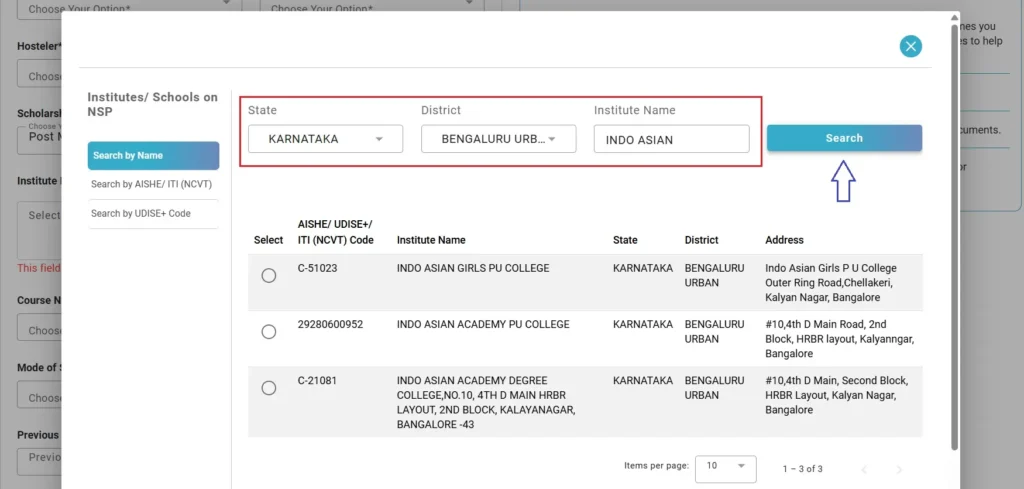Switch to Search by AISHE/ ITI (NCVT)
This screenshot has width=1024, height=489.
click(153, 184)
